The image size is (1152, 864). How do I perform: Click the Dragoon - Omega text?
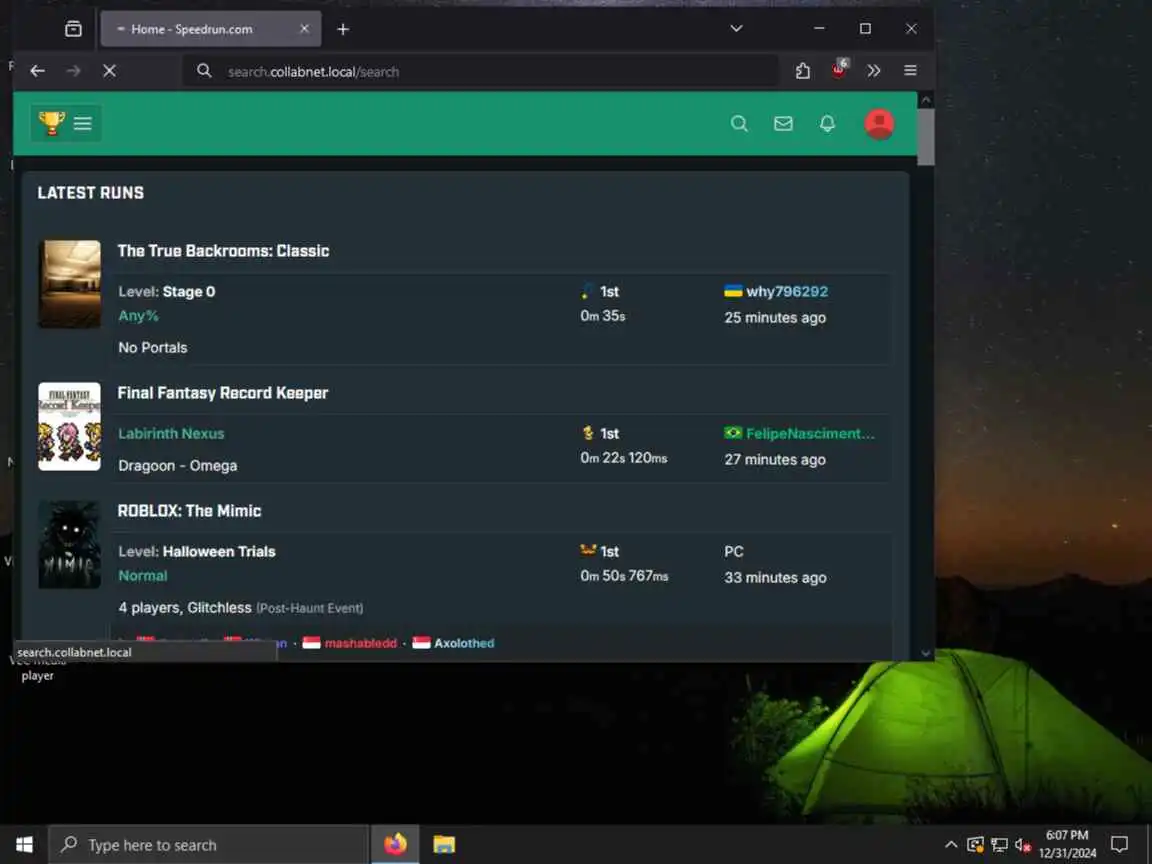click(178, 466)
